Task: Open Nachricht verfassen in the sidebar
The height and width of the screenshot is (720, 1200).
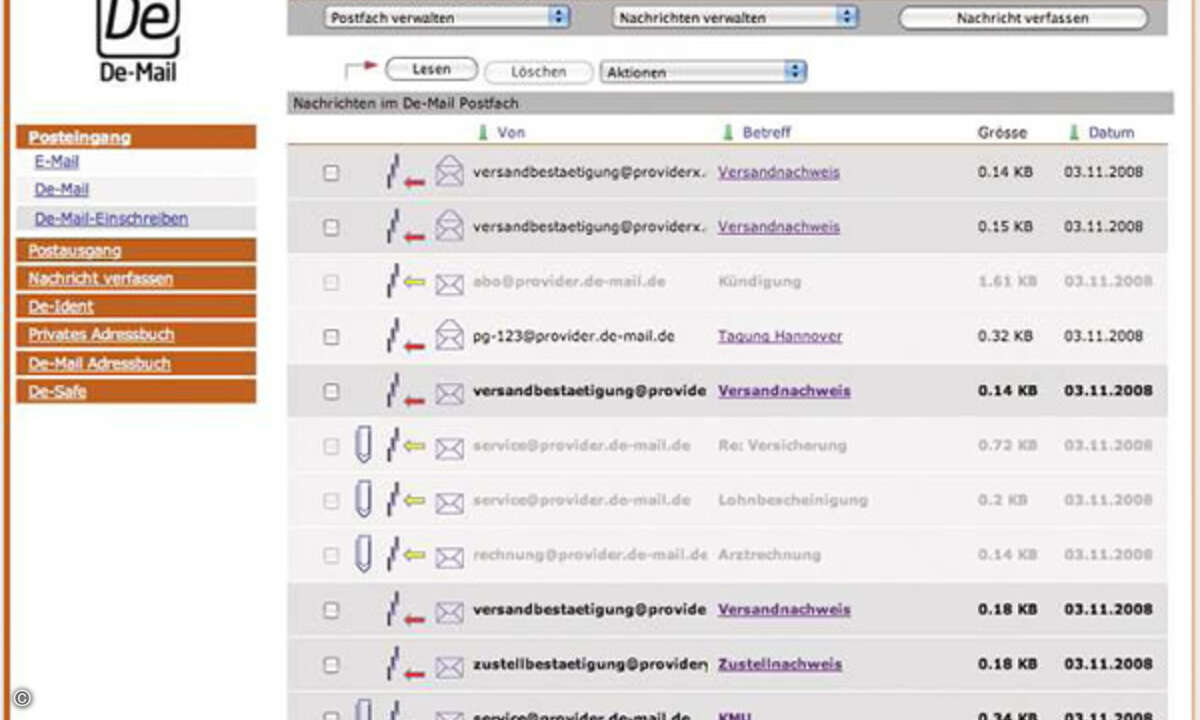Action: tap(136, 278)
